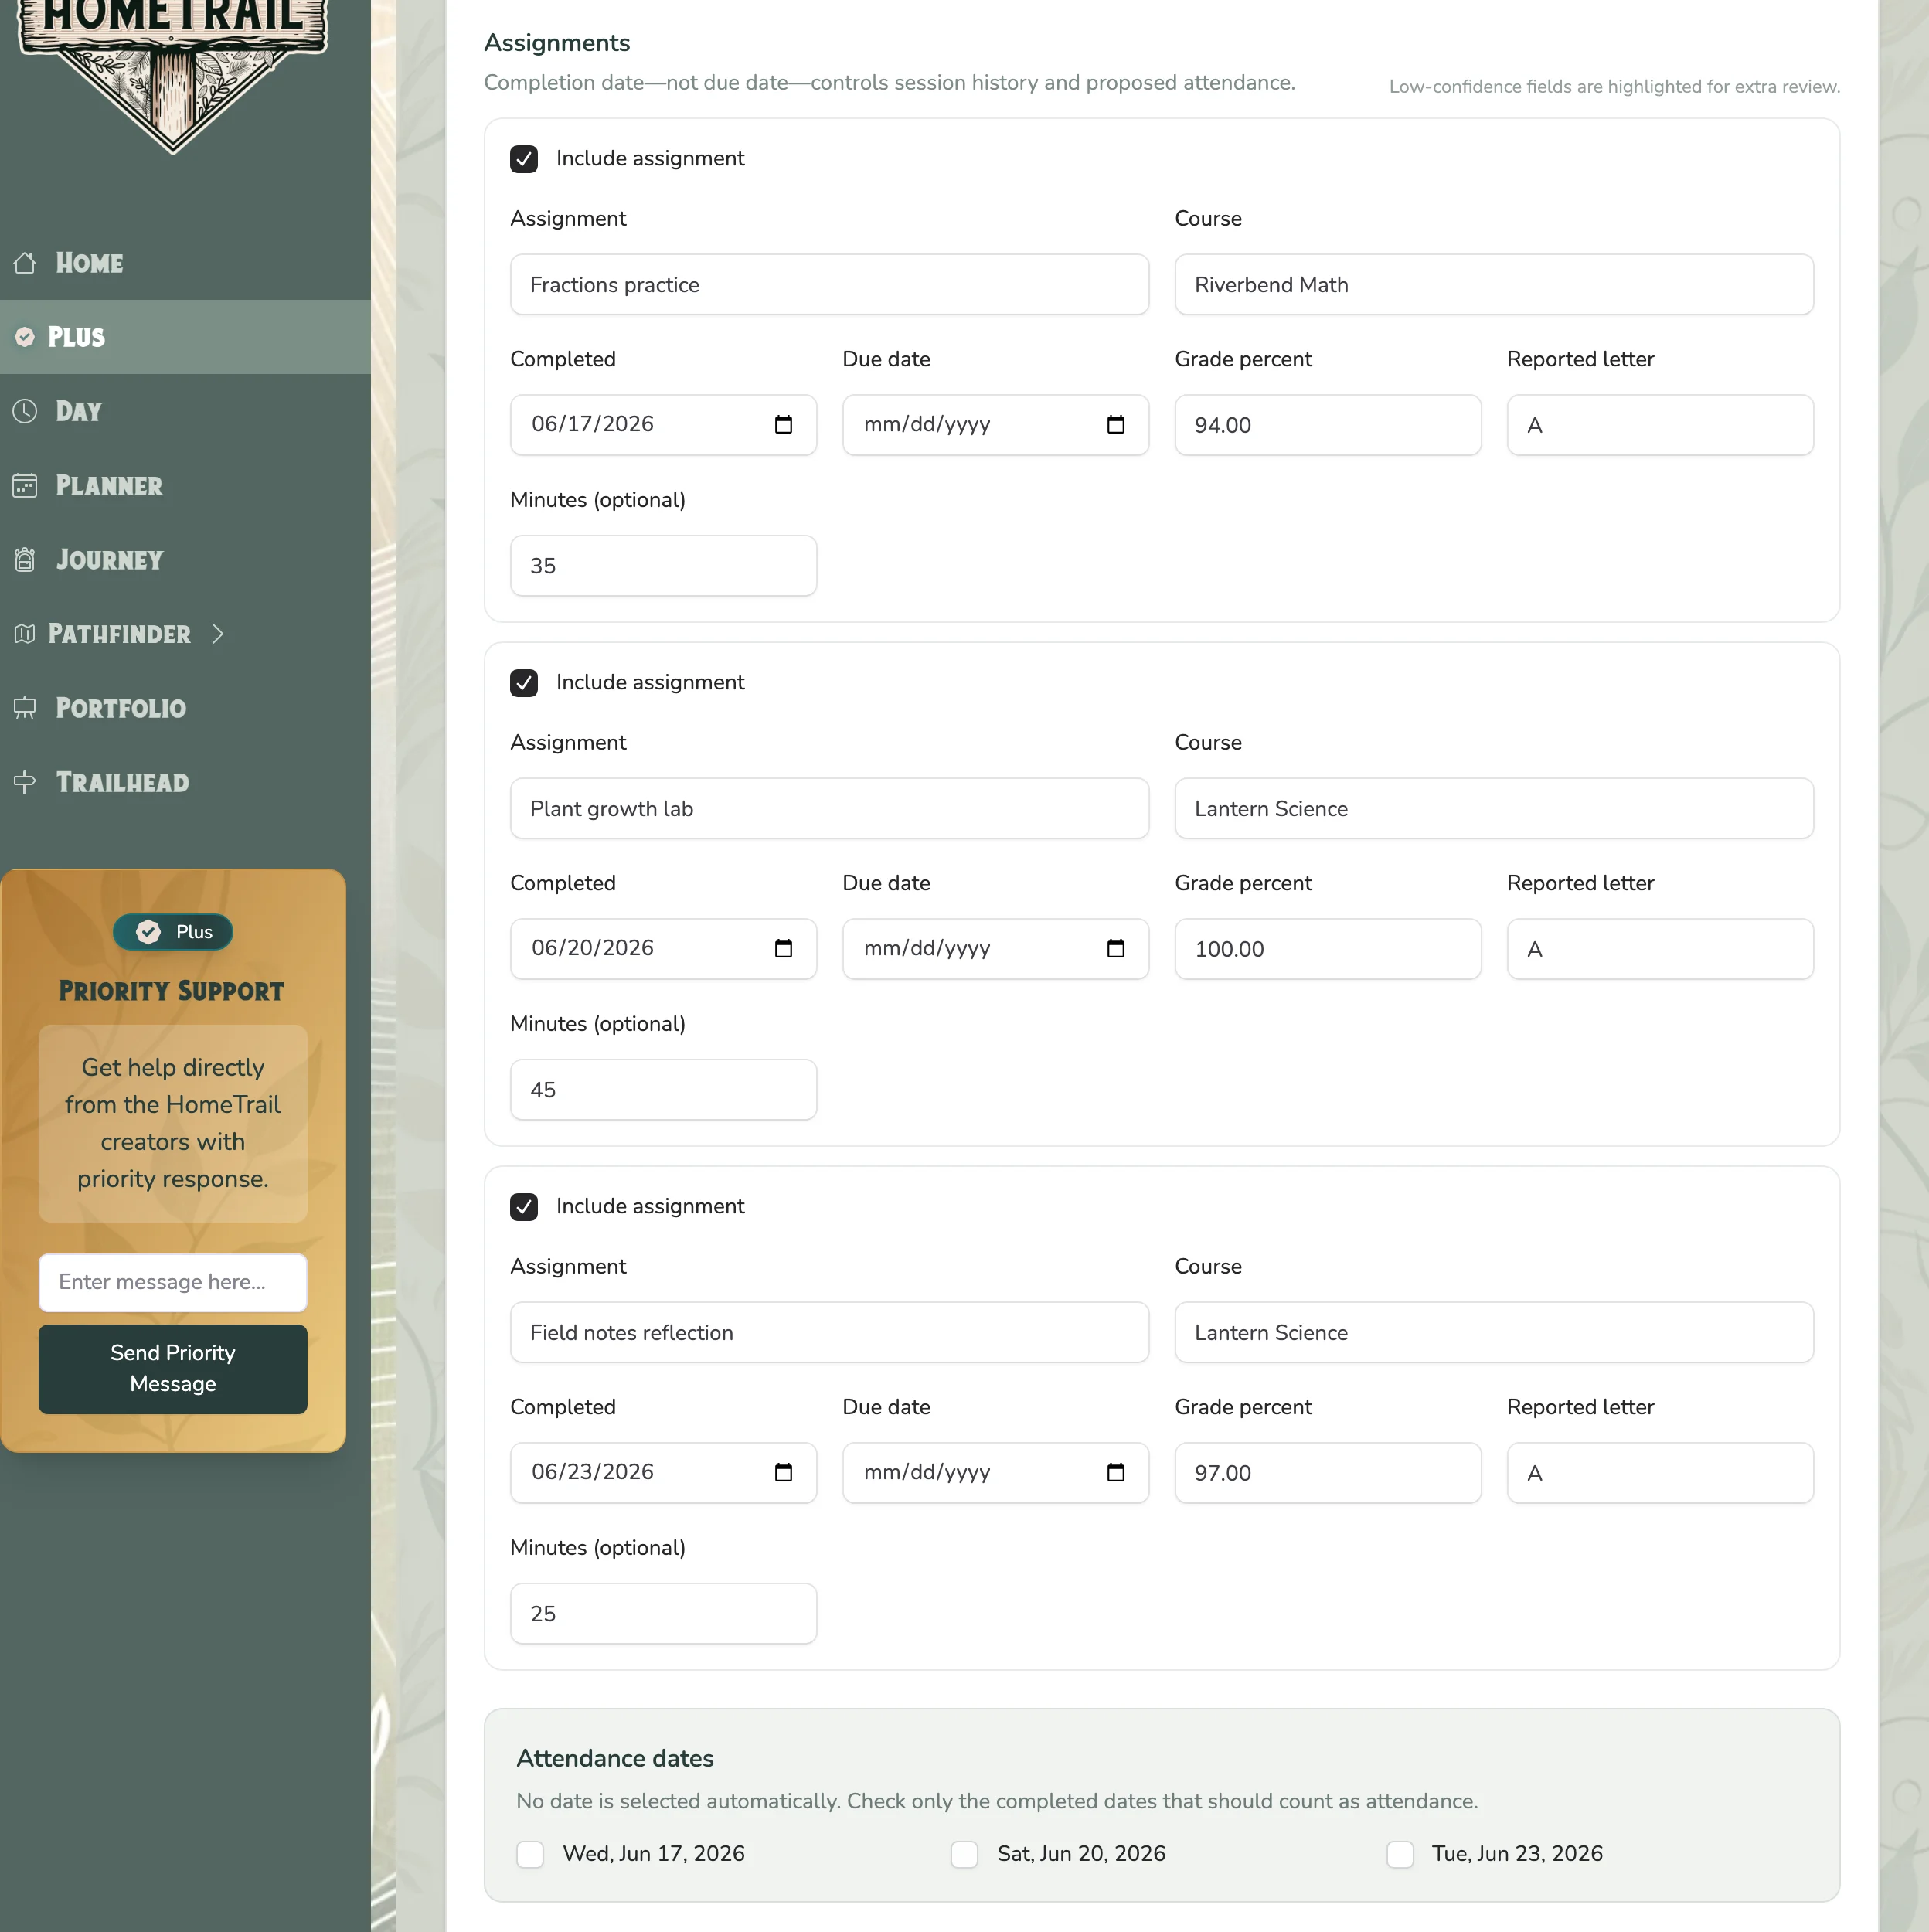
Task: Click the Plus badge checkmark icon in sidebar
Action: (x=25, y=337)
